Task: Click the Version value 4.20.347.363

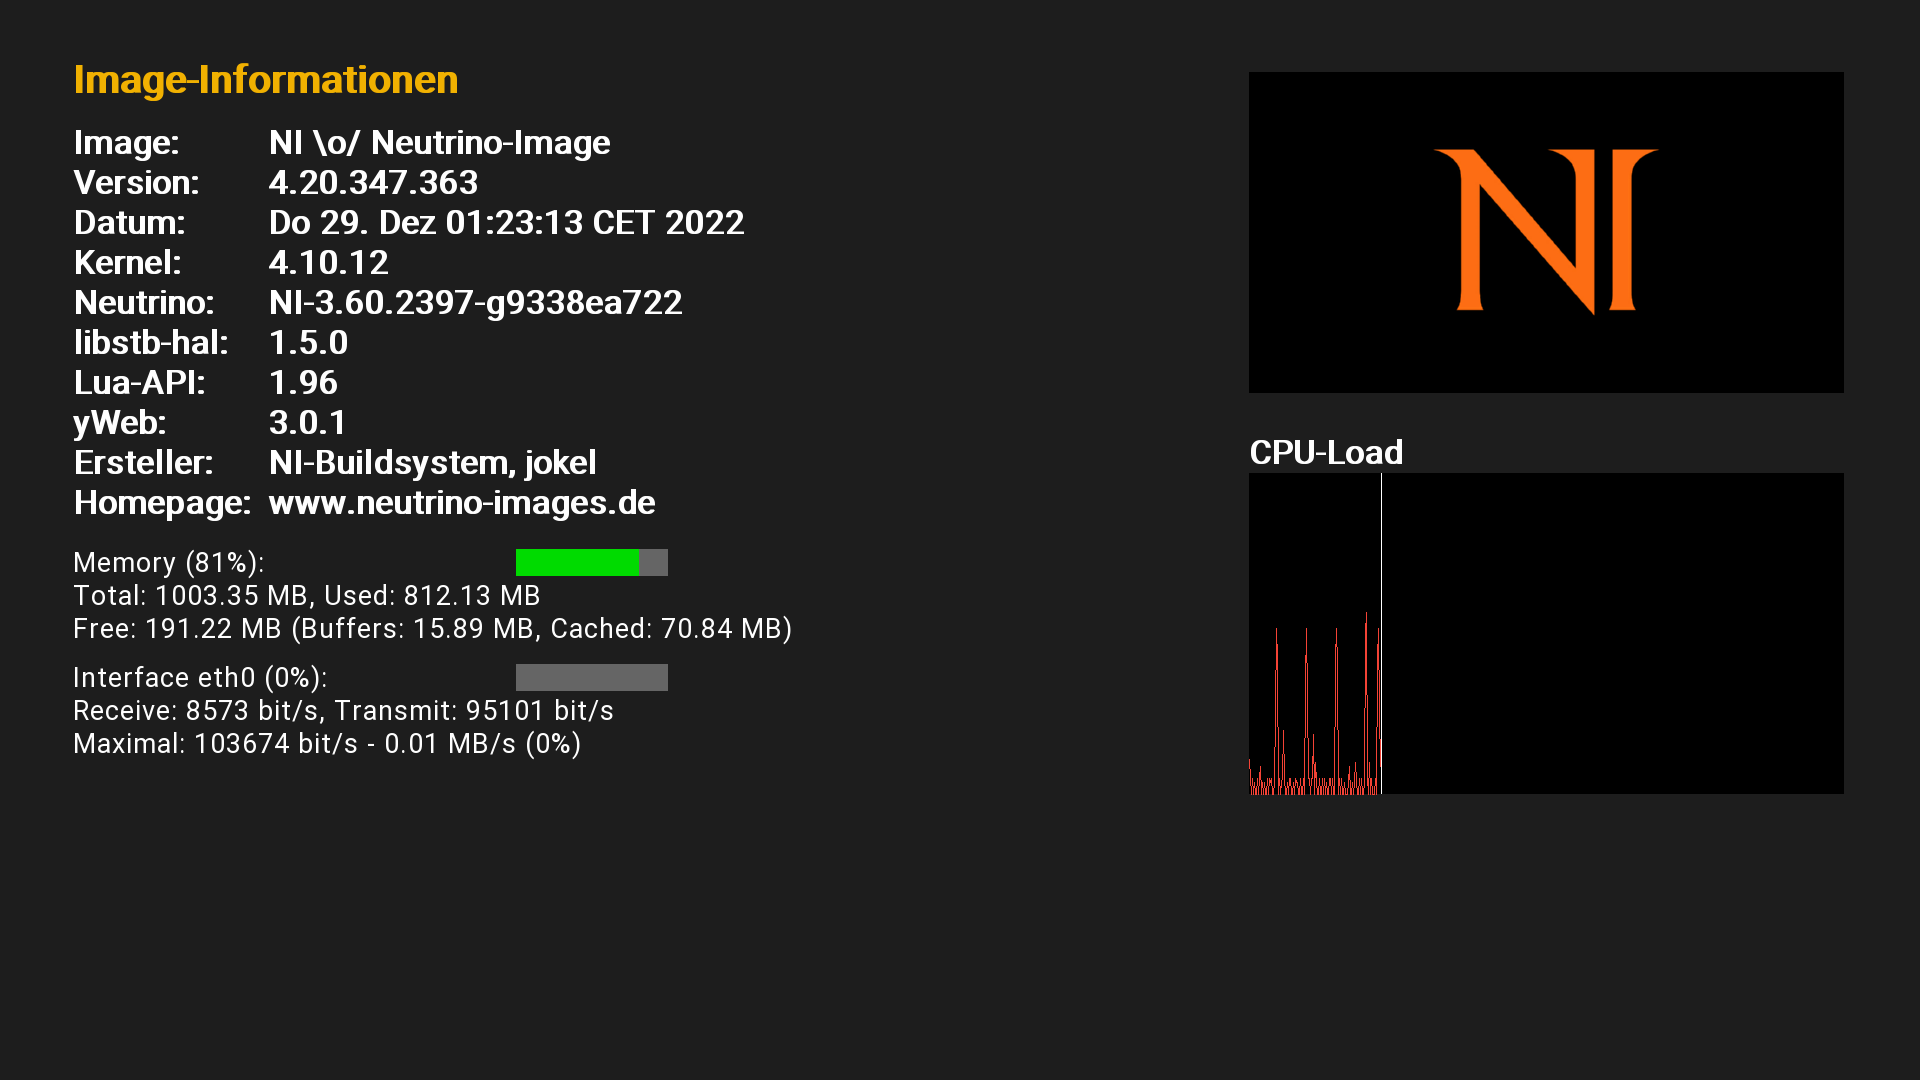Action: (x=373, y=182)
